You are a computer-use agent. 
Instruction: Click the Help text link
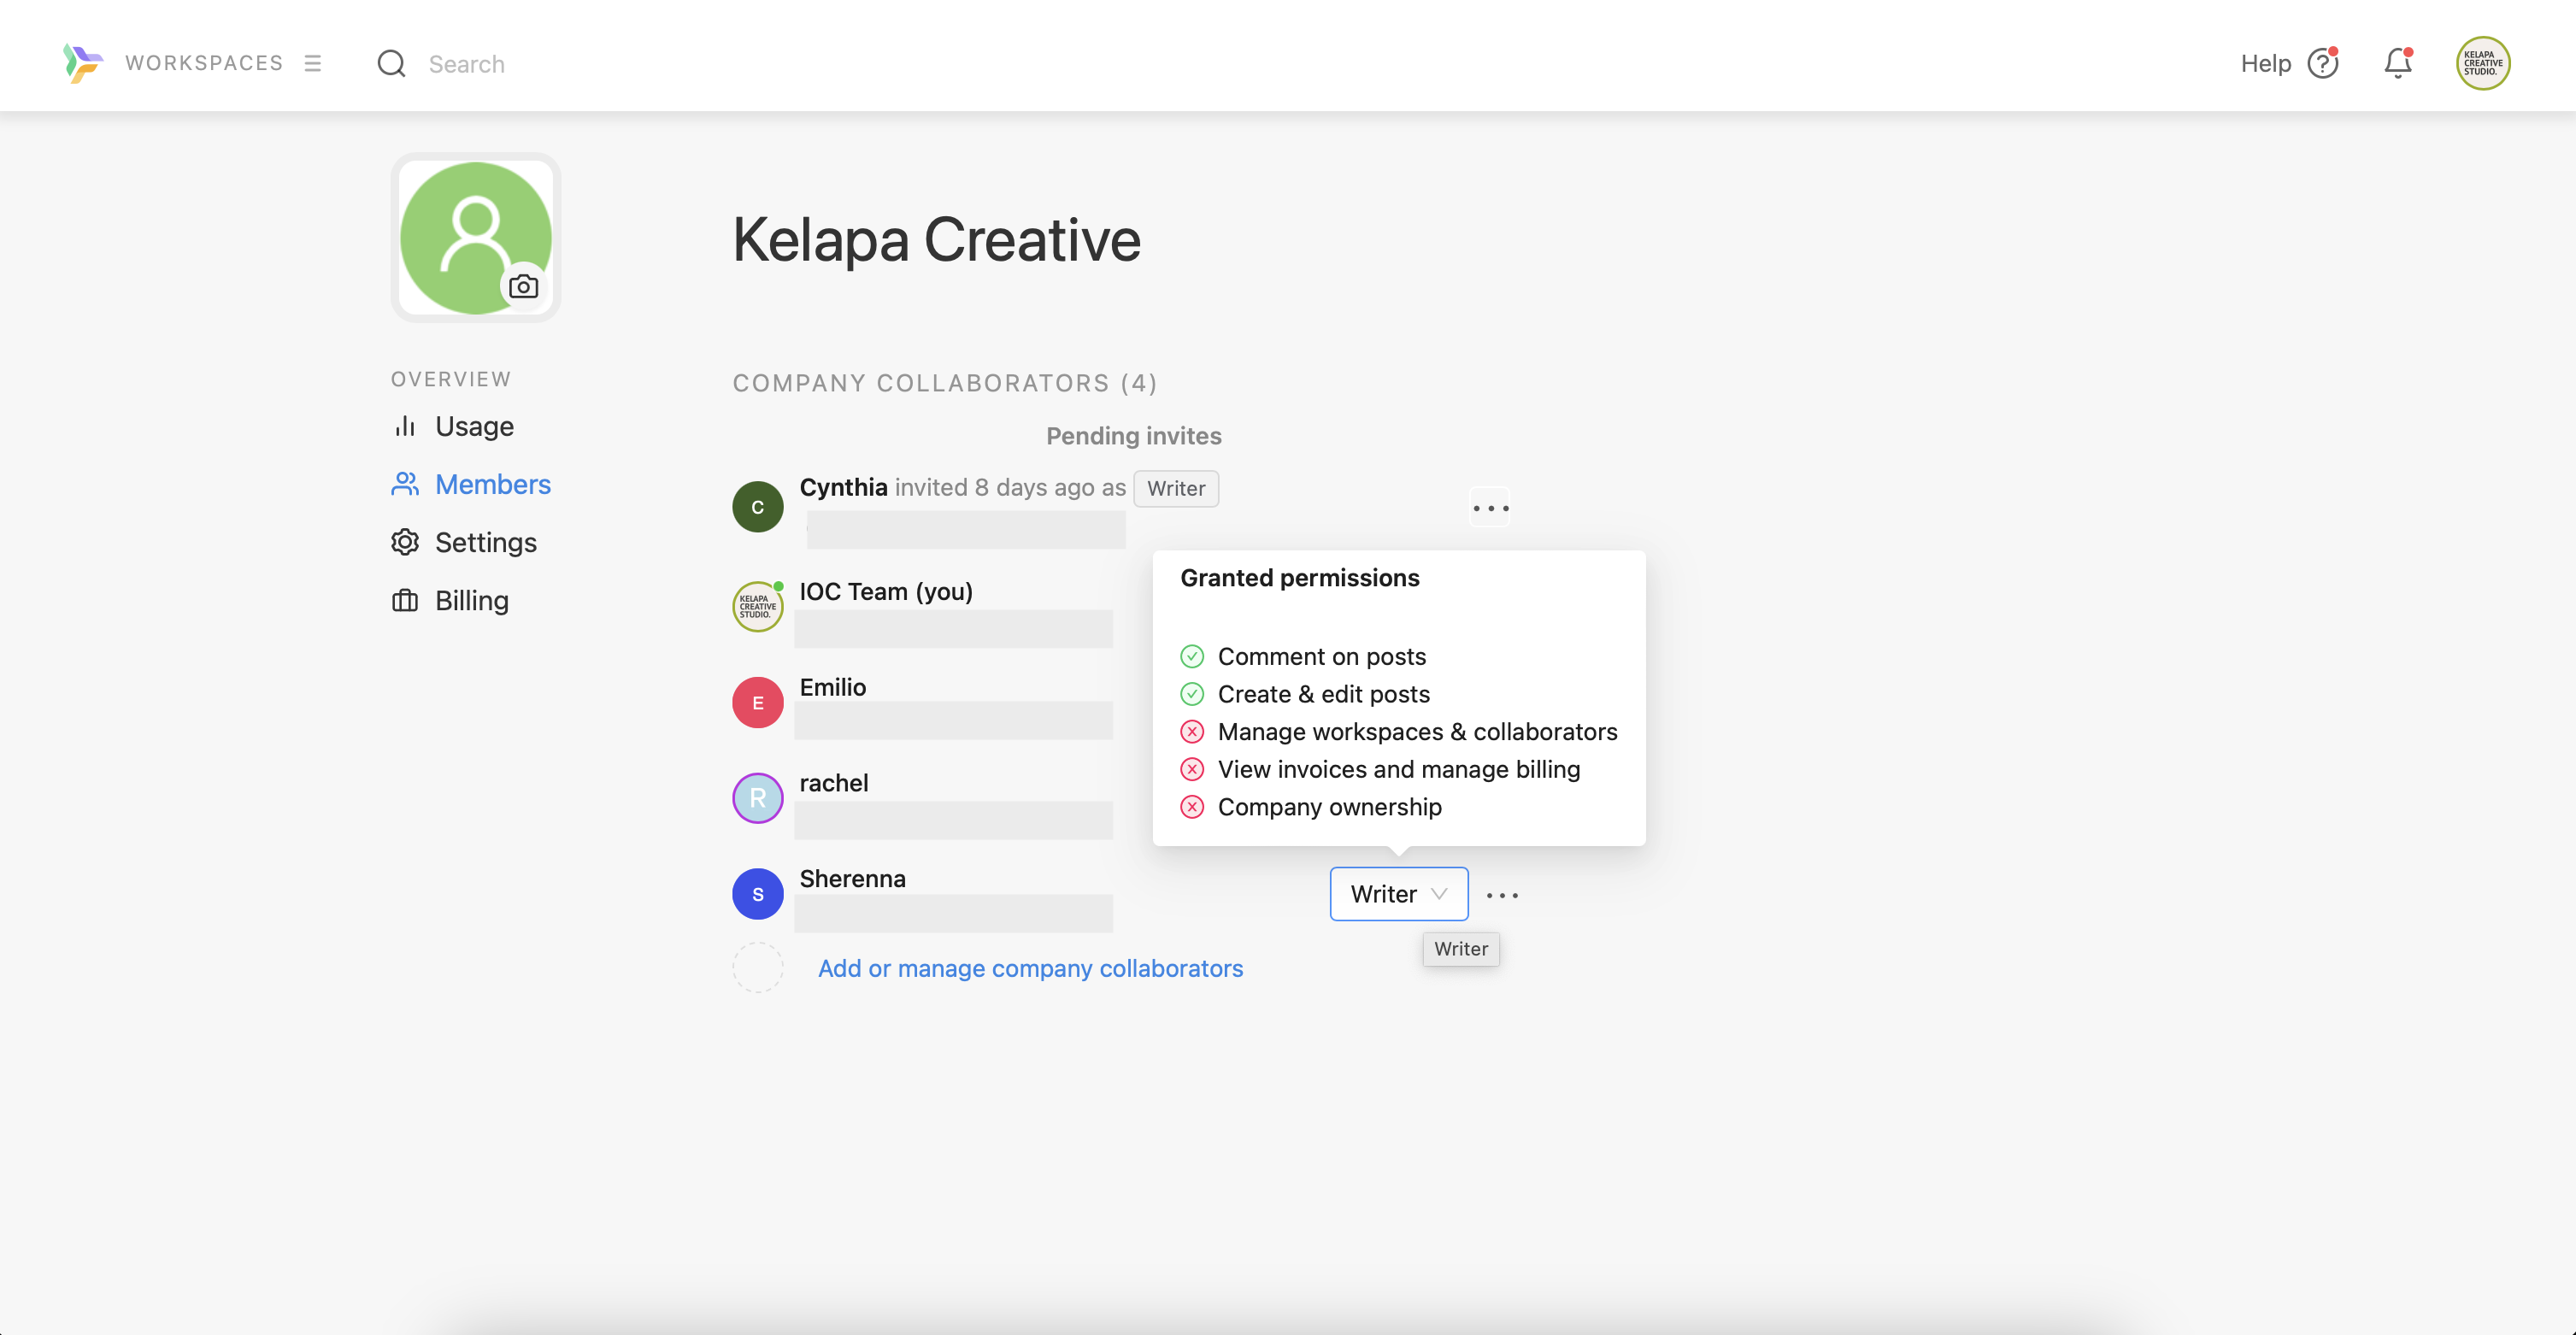(2265, 63)
